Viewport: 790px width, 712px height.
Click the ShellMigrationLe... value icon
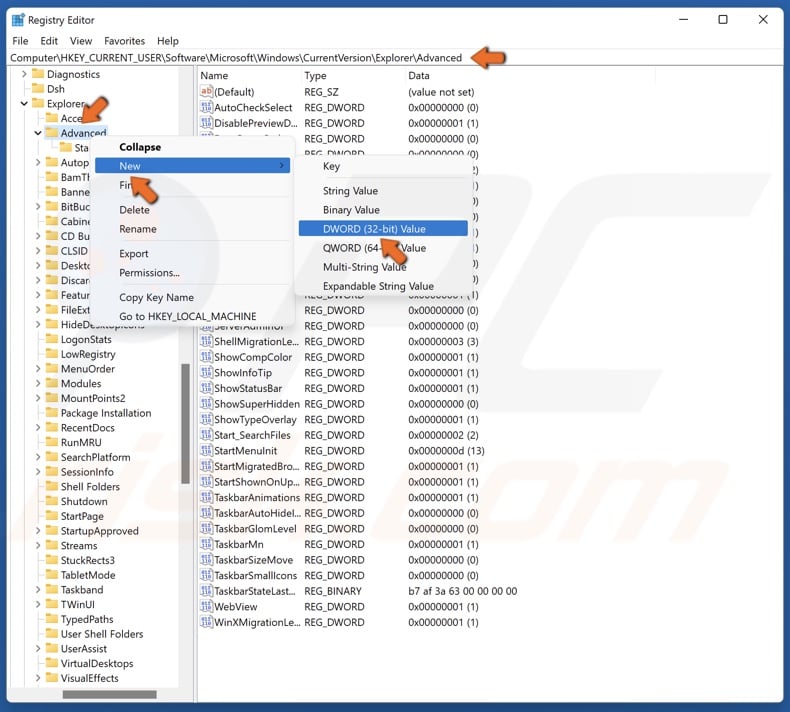point(206,341)
